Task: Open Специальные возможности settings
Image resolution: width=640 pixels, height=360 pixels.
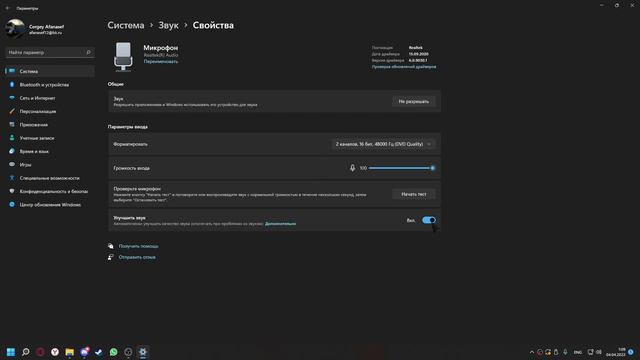Action: click(x=50, y=178)
